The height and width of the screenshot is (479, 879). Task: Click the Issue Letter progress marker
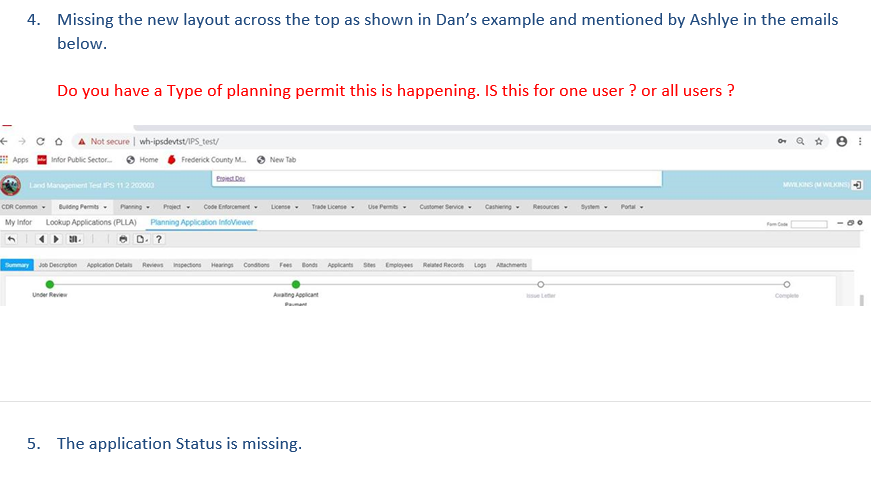point(540,284)
